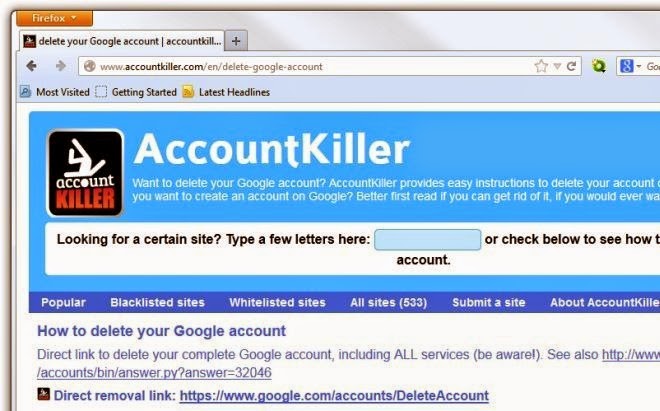The width and height of the screenshot is (660, 411).
Task: Open the Google search engine dropdown
Action: [630, 66]
